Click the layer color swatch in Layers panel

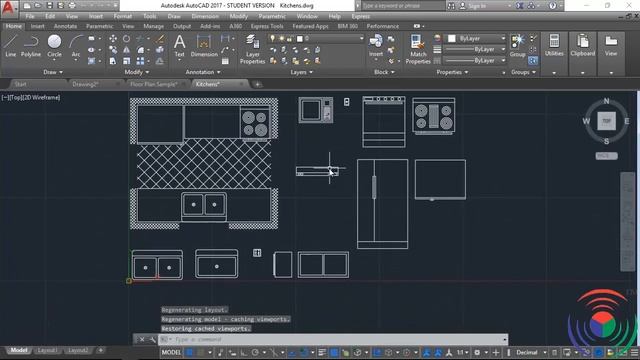pos(300,38)
